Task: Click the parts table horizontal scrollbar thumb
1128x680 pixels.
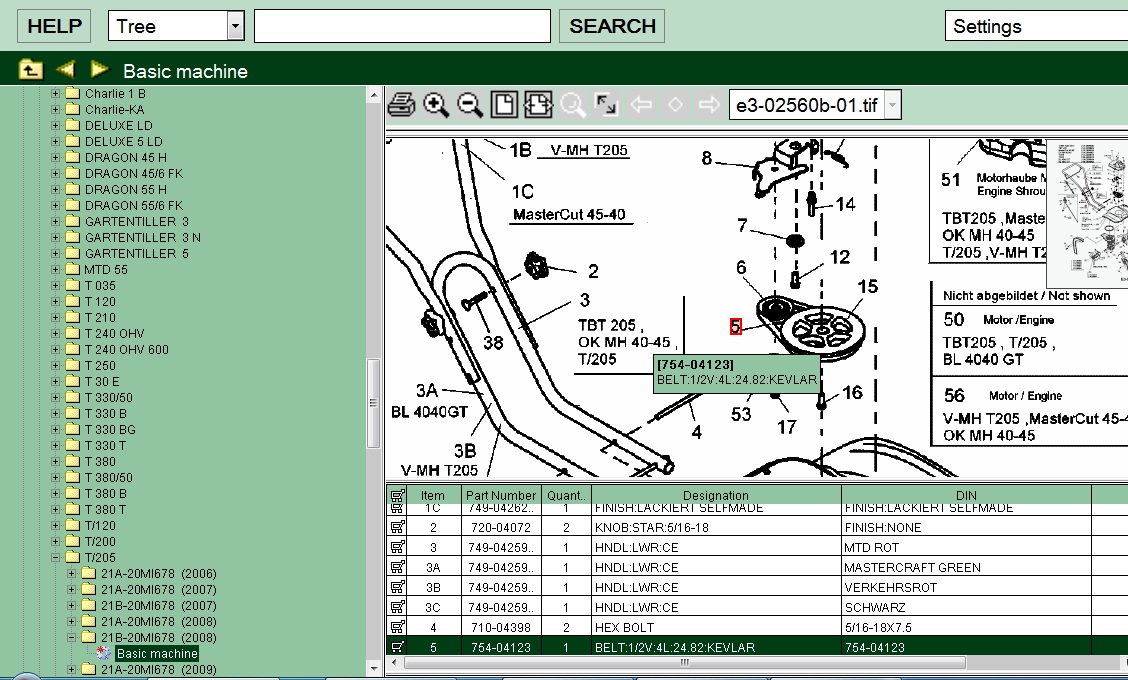Action: (684, 662)
